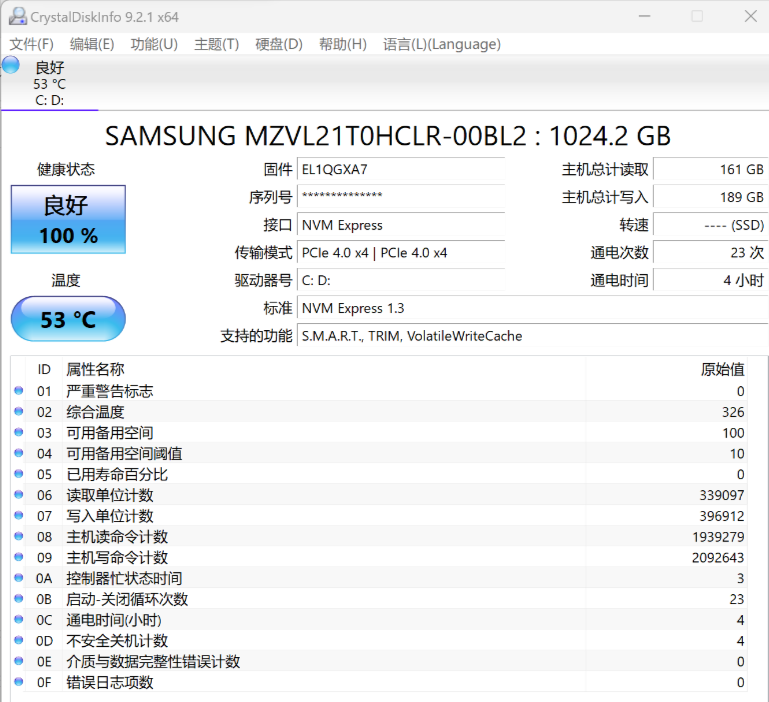This screenshot has width=769, height=702.
Task: Click the 23 次 power-on count value
Action: (x=711, y=253)
